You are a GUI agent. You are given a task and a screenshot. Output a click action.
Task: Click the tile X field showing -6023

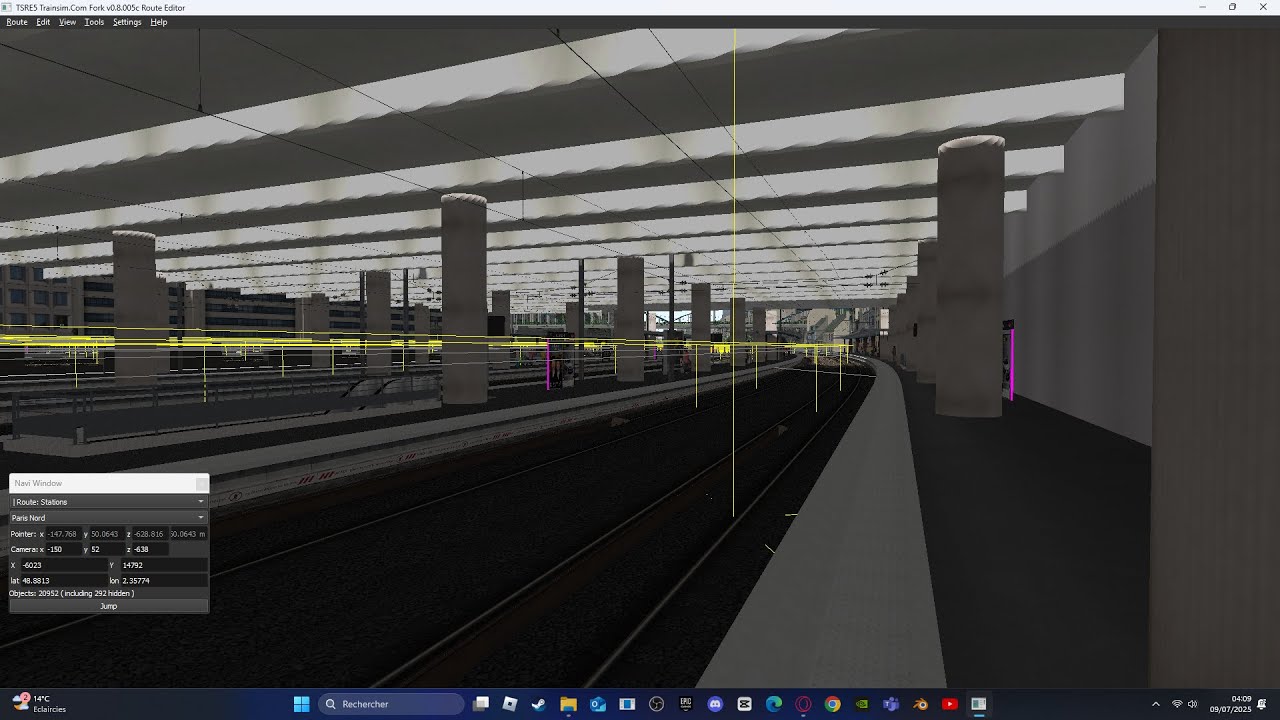[63, 565]
